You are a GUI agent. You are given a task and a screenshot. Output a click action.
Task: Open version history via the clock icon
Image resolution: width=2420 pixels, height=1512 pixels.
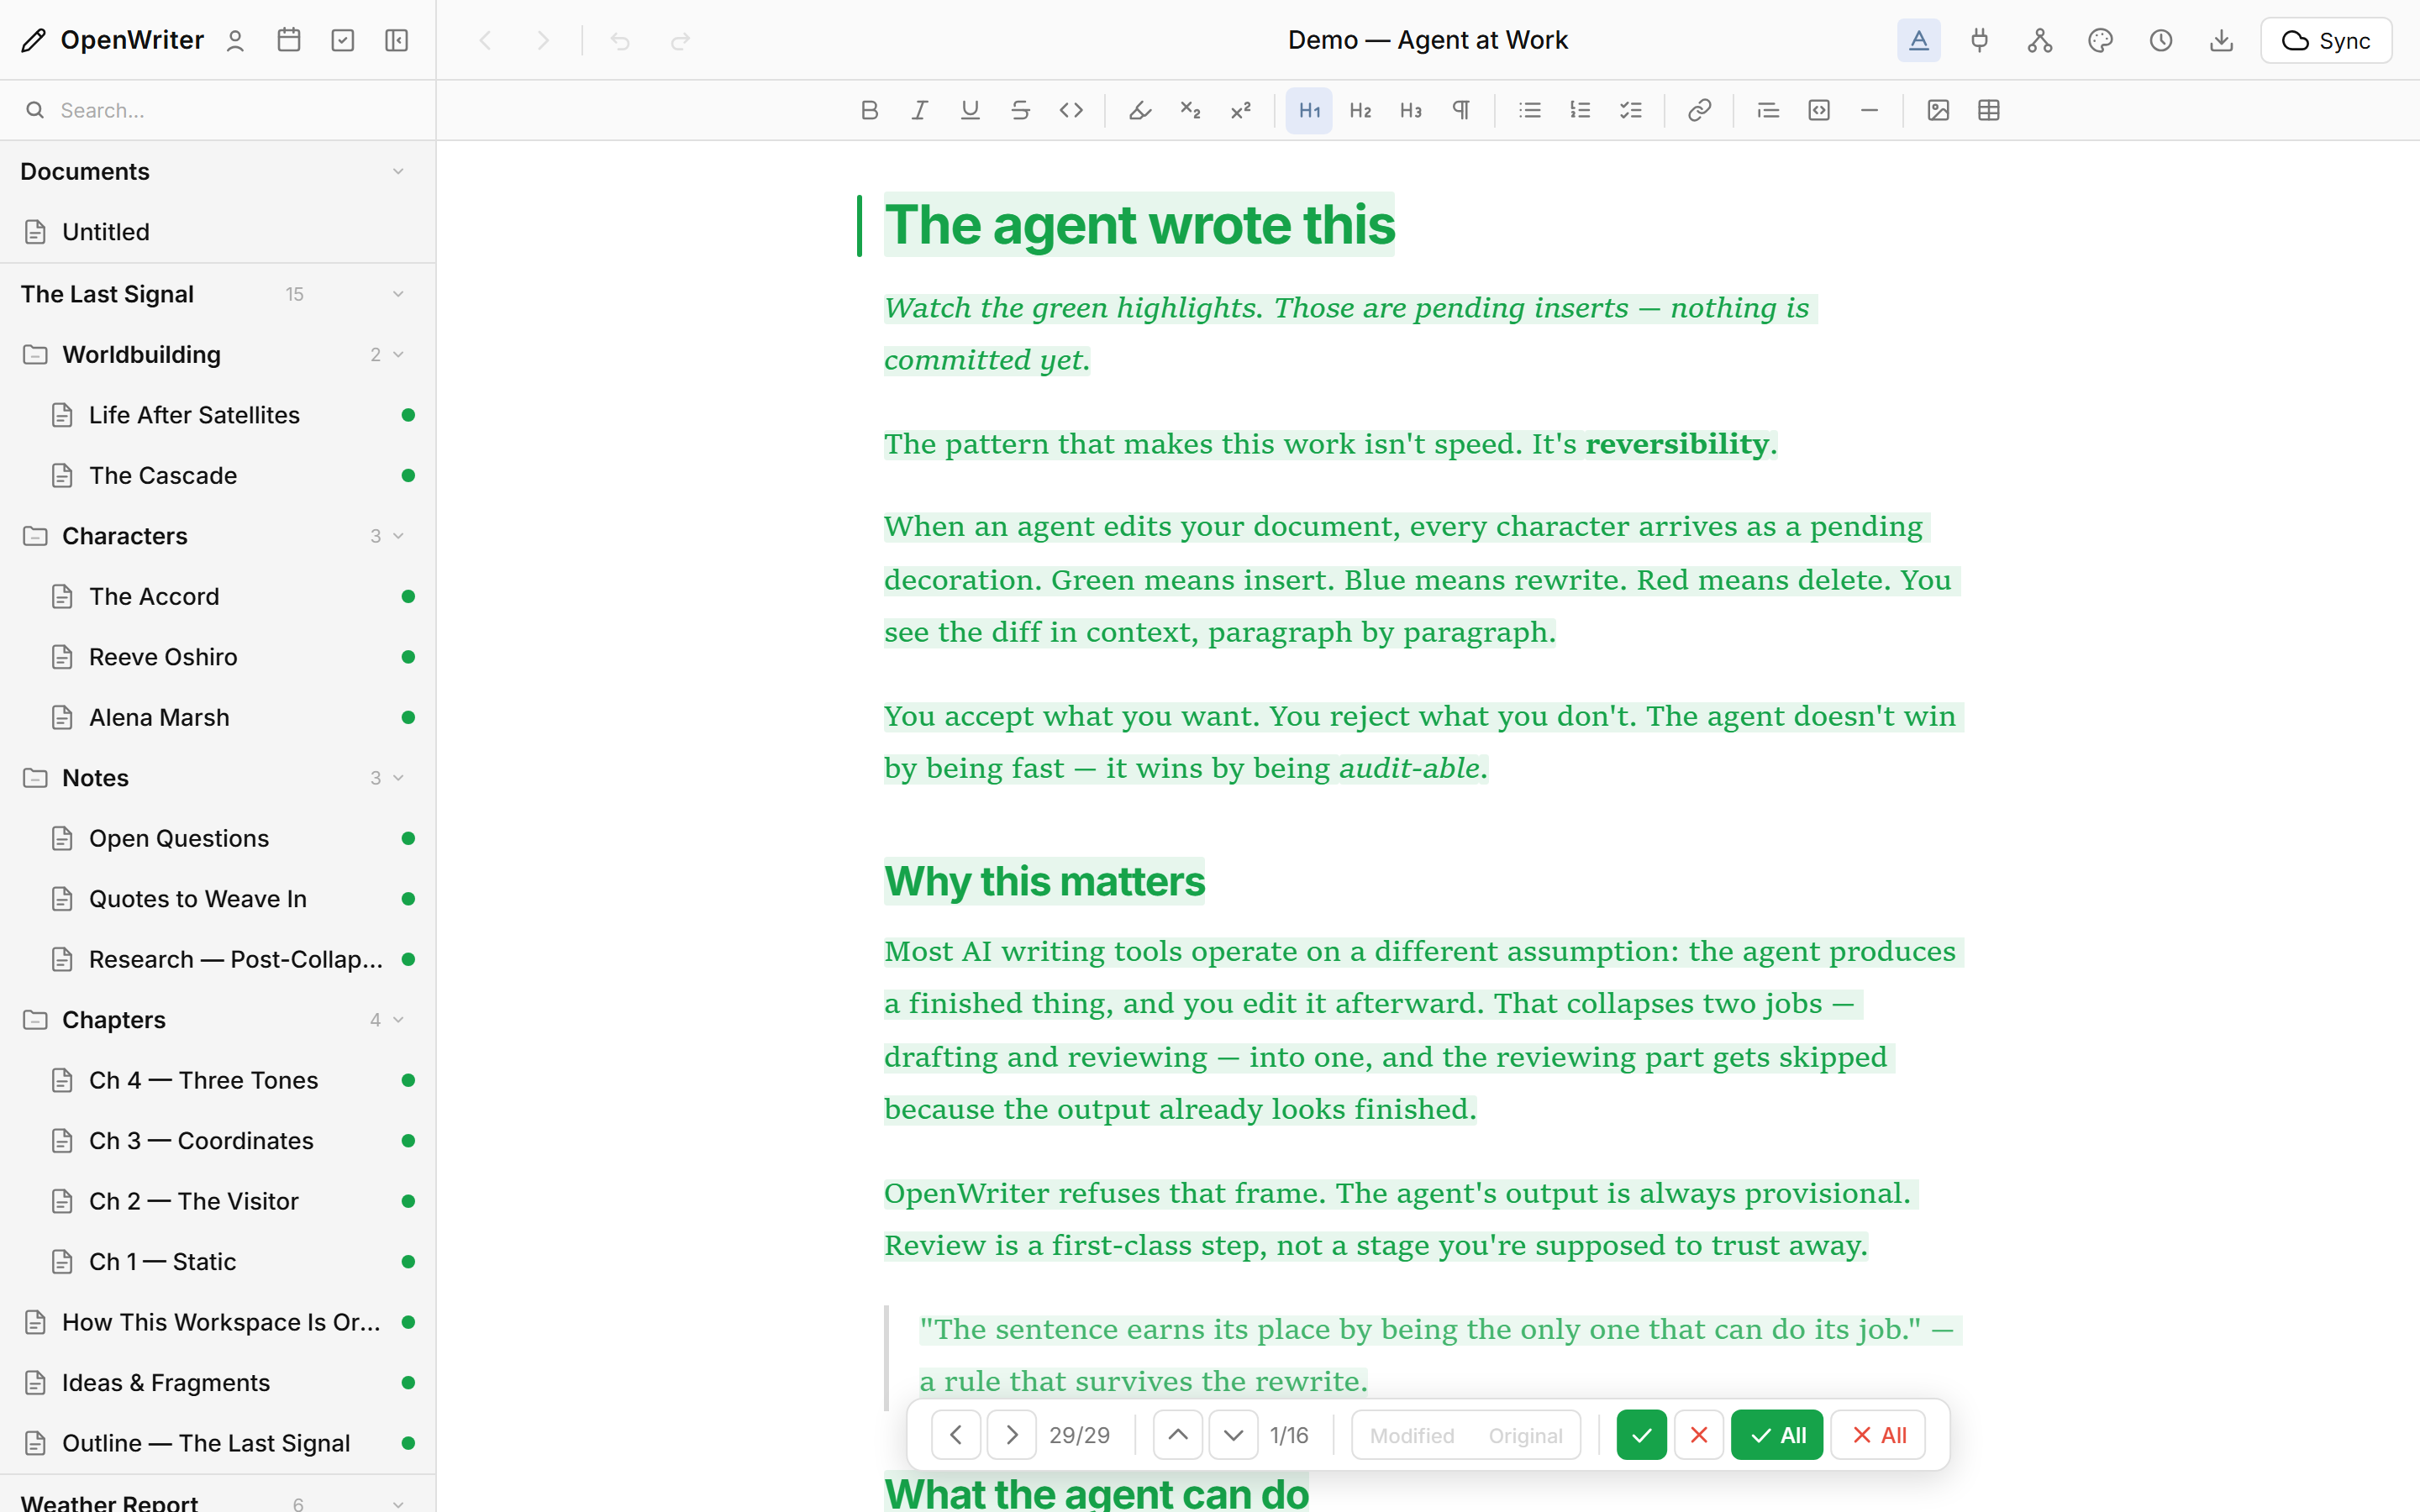click(2160, 40)
